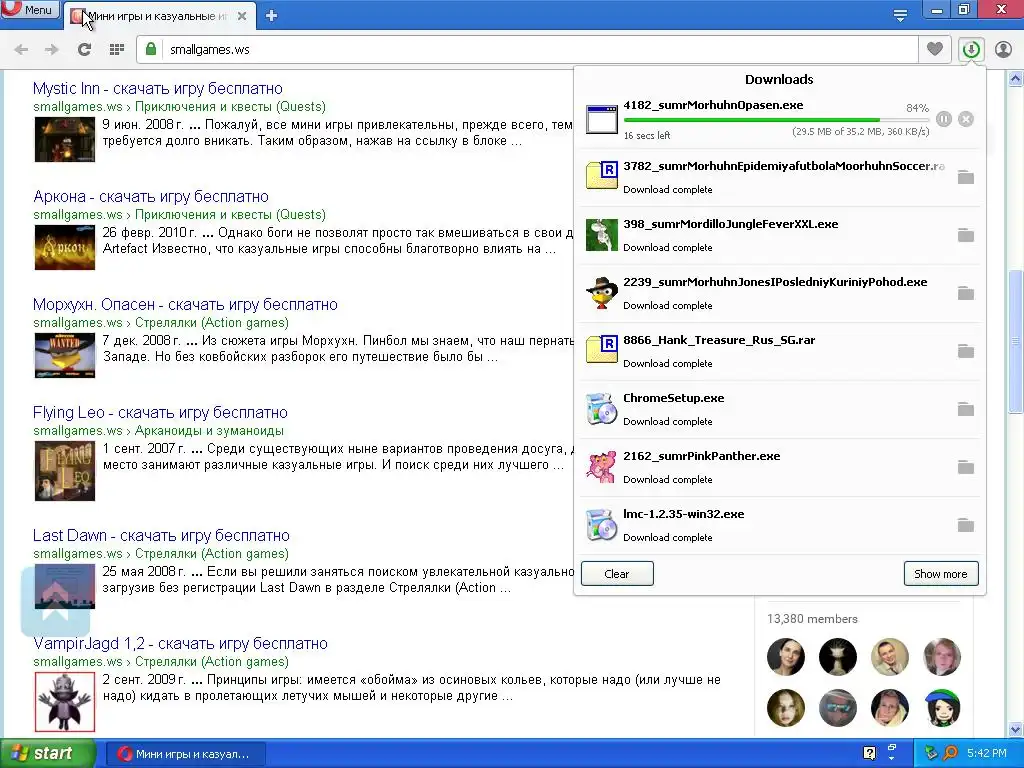Clear the downloads list
The image size is (1024, 768).
(616, 573)
